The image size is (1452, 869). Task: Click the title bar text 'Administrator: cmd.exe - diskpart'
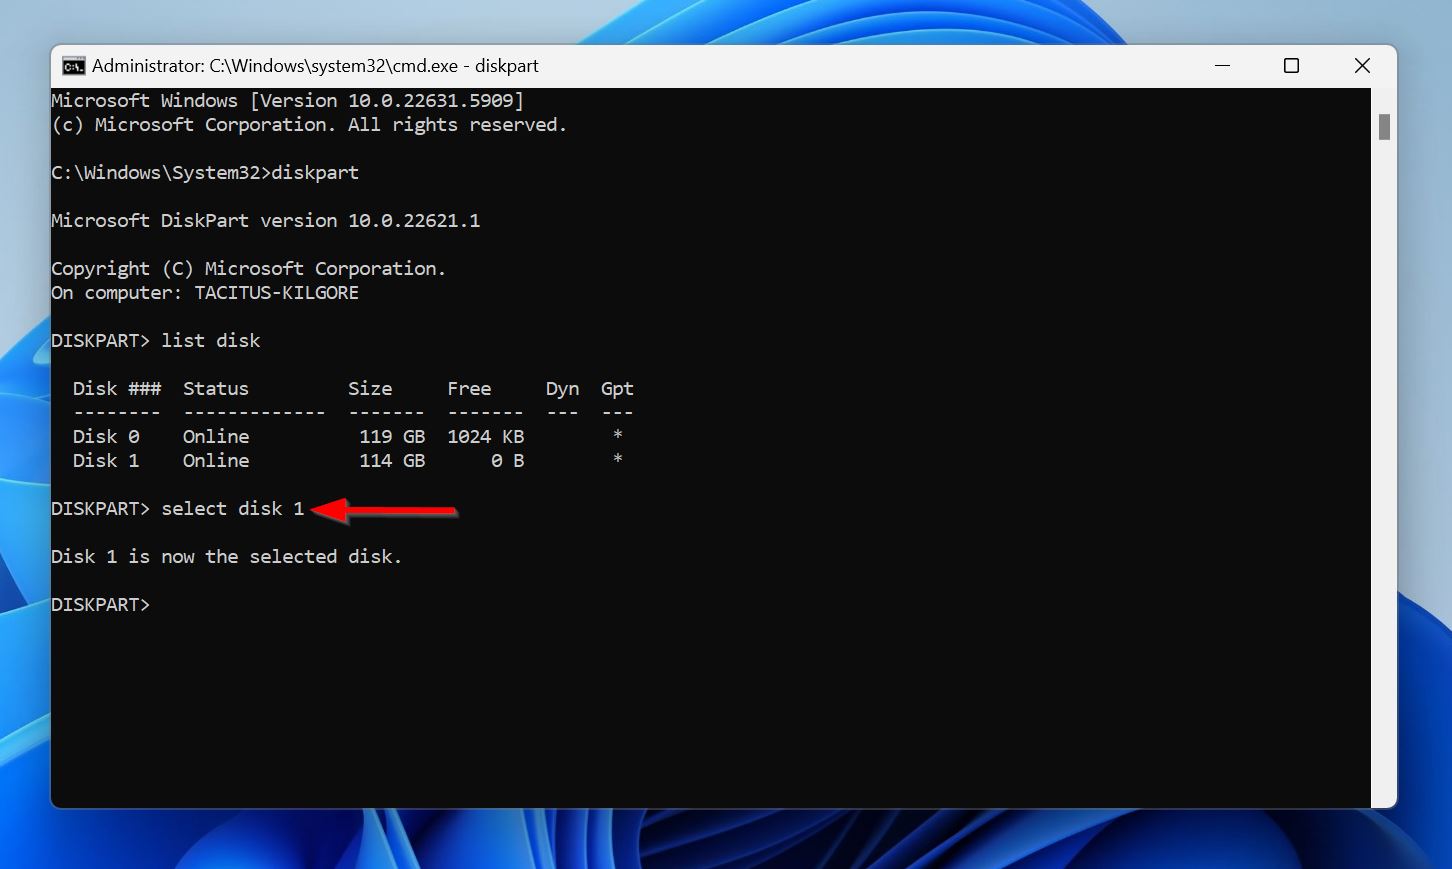click(x=315, y=65)
